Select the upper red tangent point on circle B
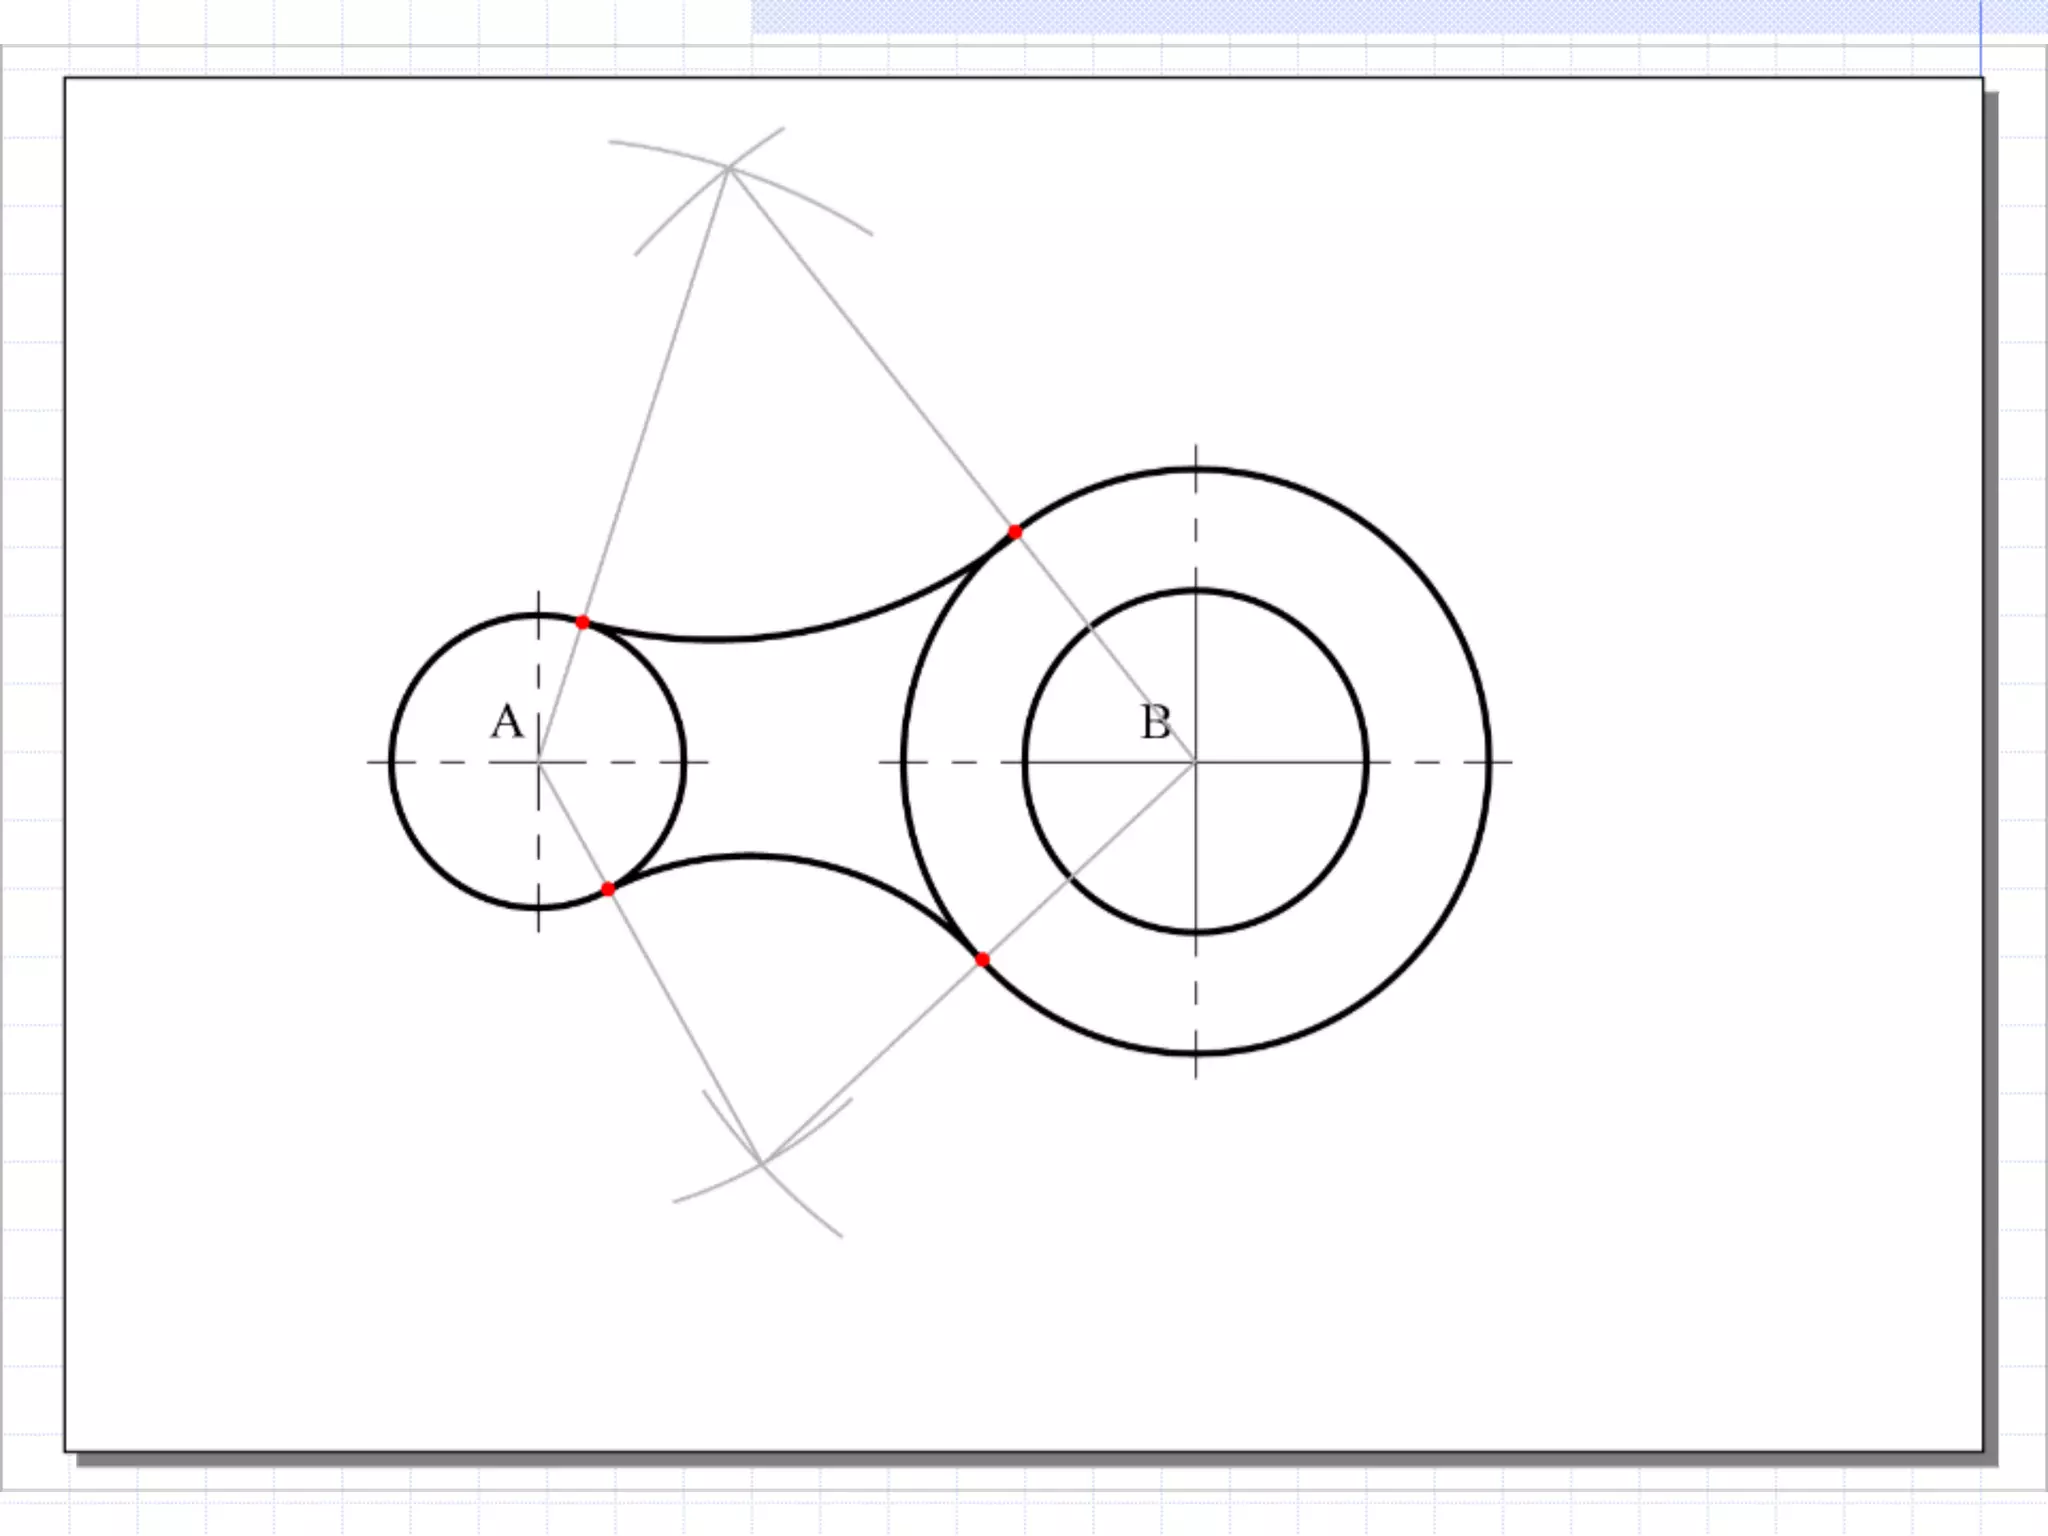Image resolution: width=2048 pixels, height=1536 pixels. [x=1015, y=532]
